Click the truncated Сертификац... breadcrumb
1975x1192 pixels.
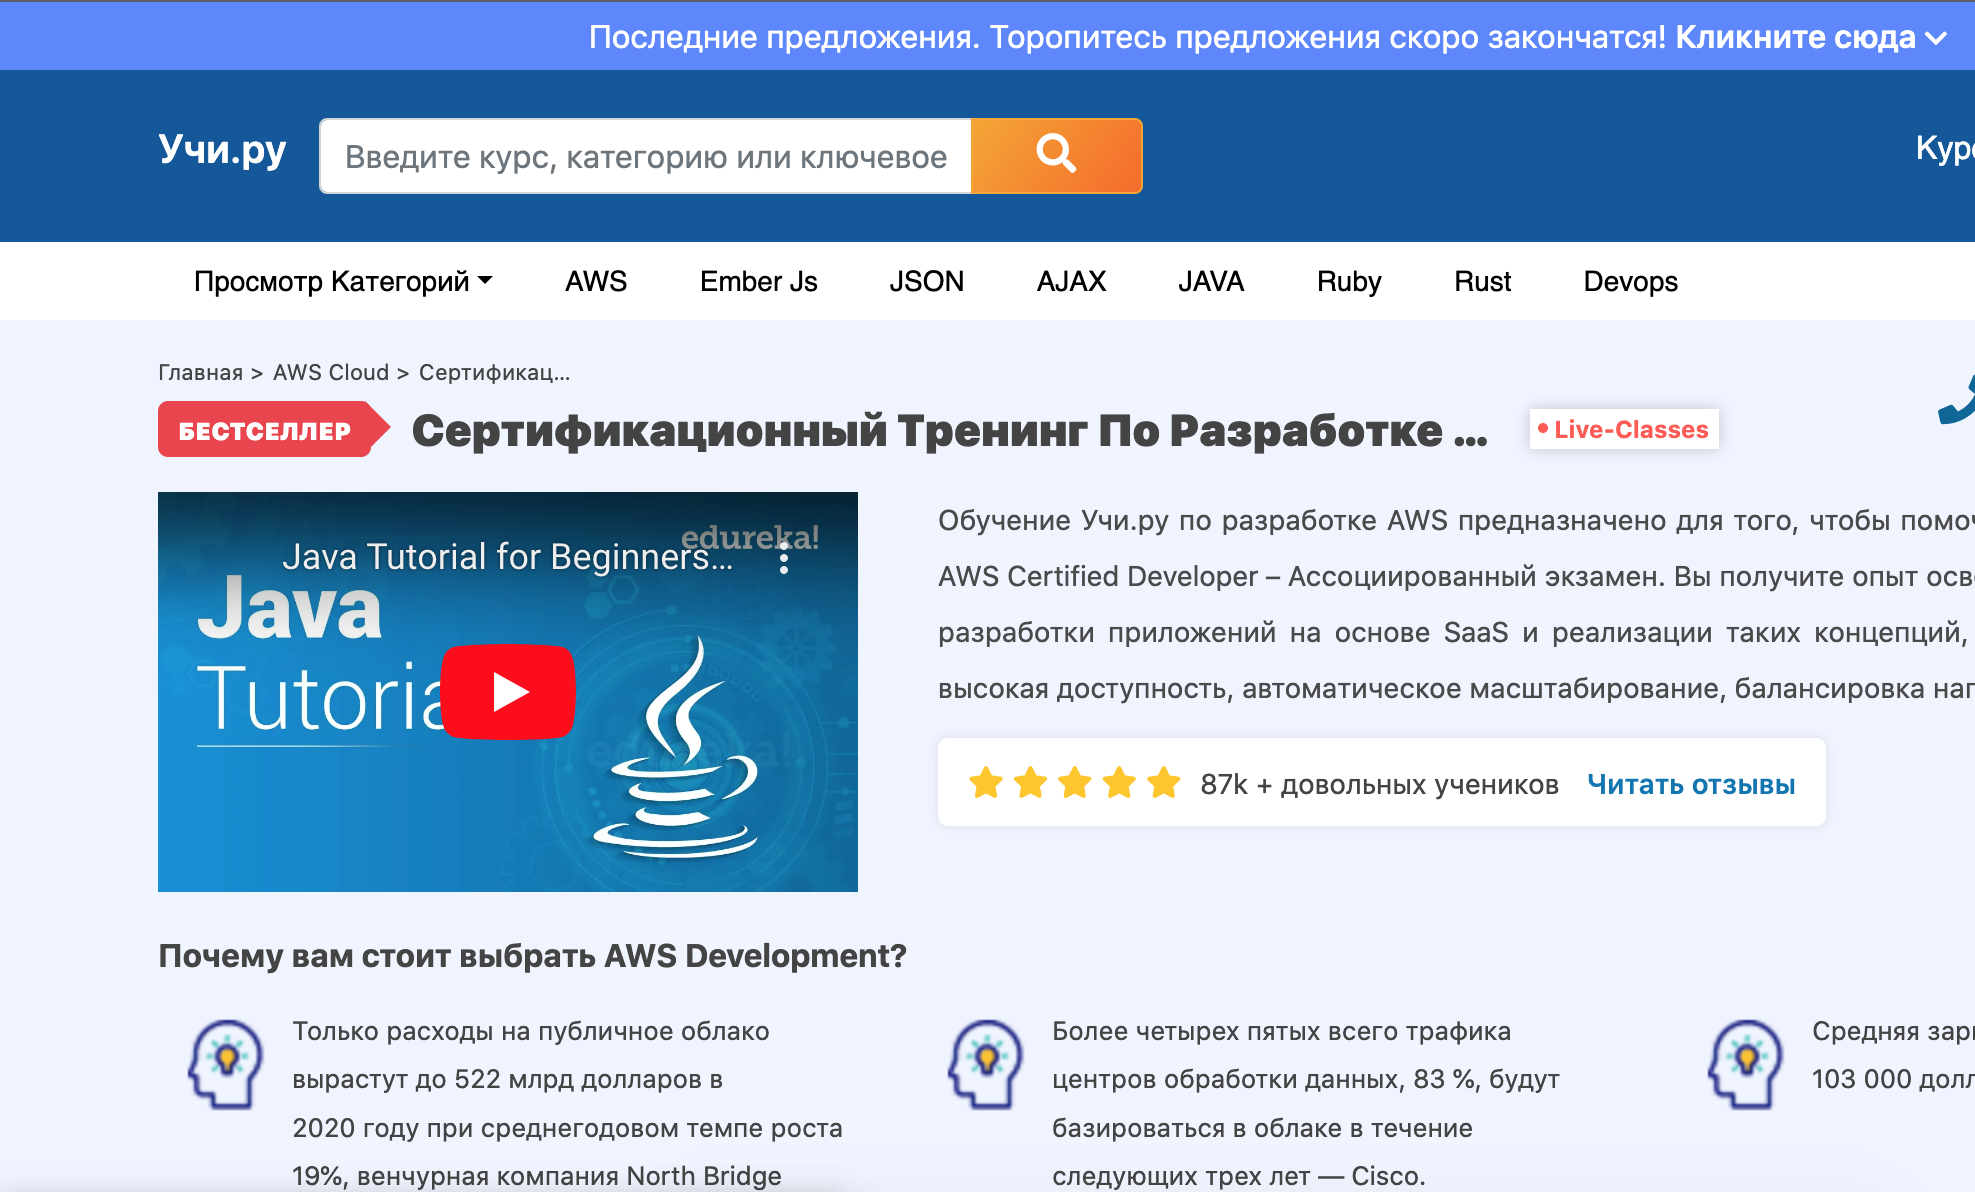(494, 372)
